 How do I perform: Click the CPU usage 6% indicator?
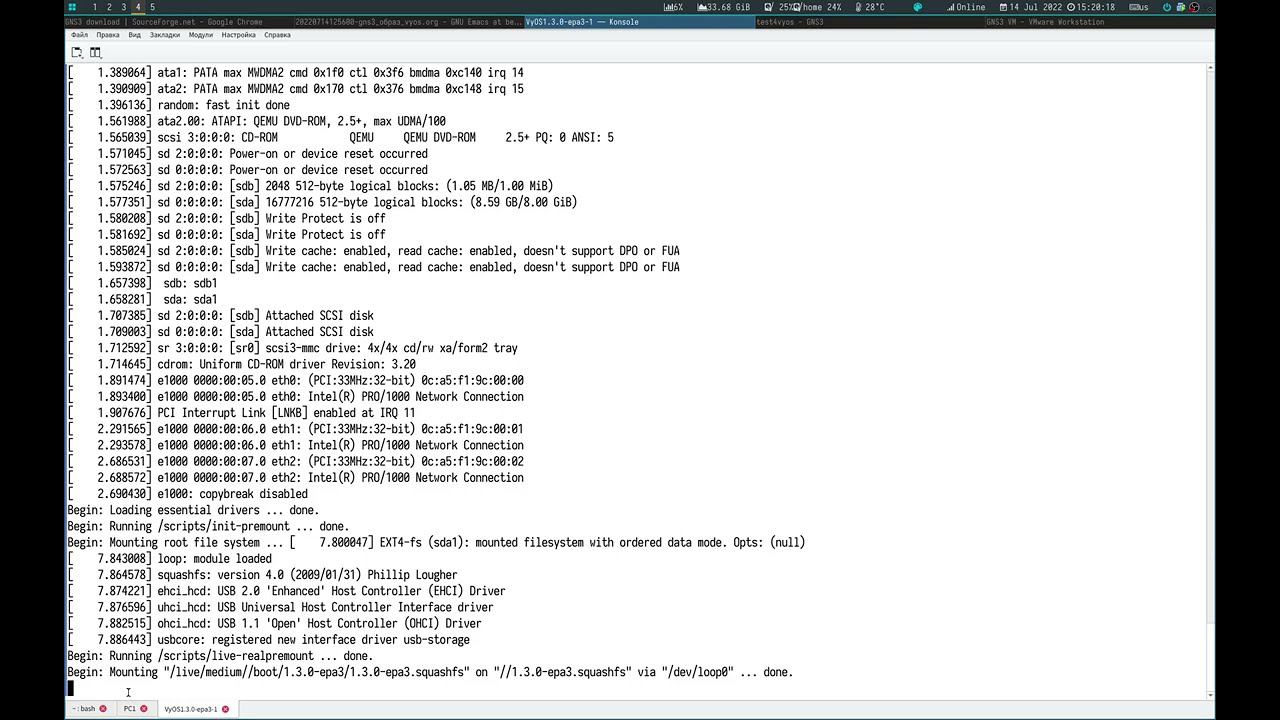(x=674, y=7)
